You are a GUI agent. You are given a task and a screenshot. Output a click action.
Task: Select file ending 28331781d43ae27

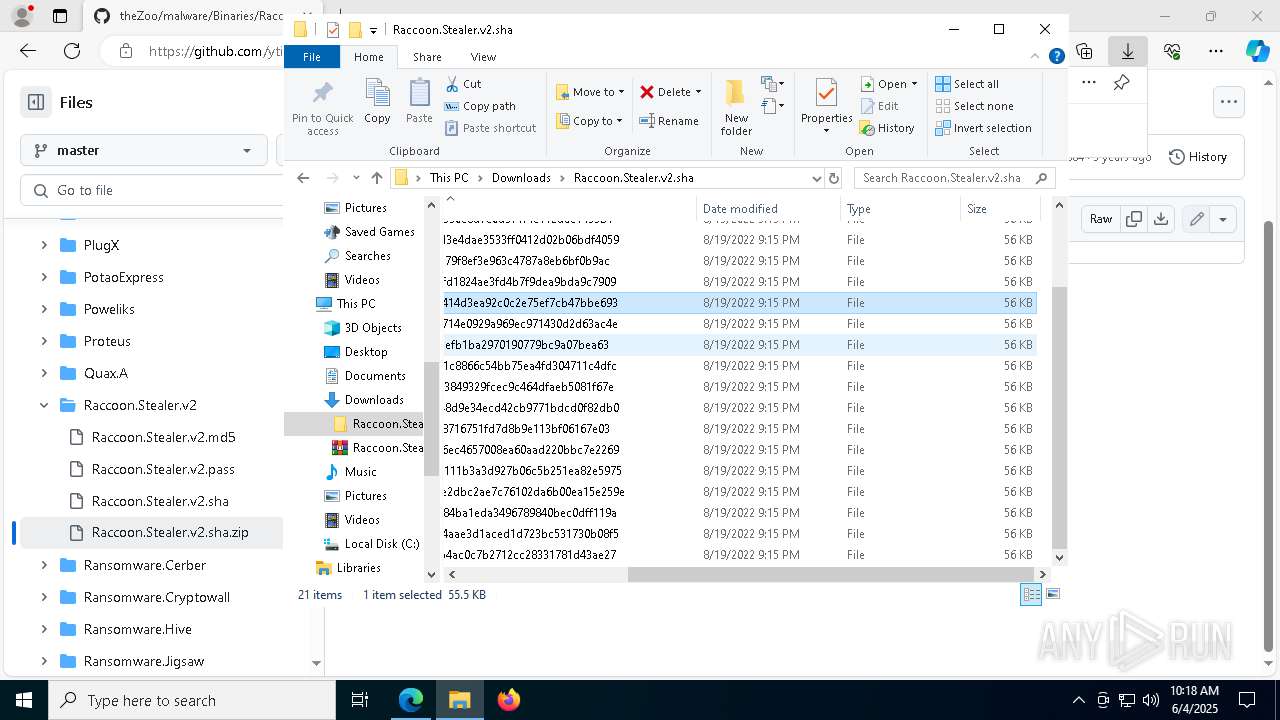[739, 555]
